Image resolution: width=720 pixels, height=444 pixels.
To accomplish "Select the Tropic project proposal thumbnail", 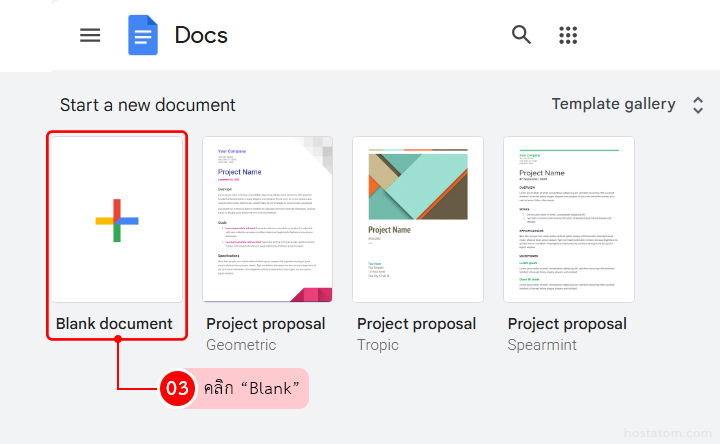I will tap(418, 219).
